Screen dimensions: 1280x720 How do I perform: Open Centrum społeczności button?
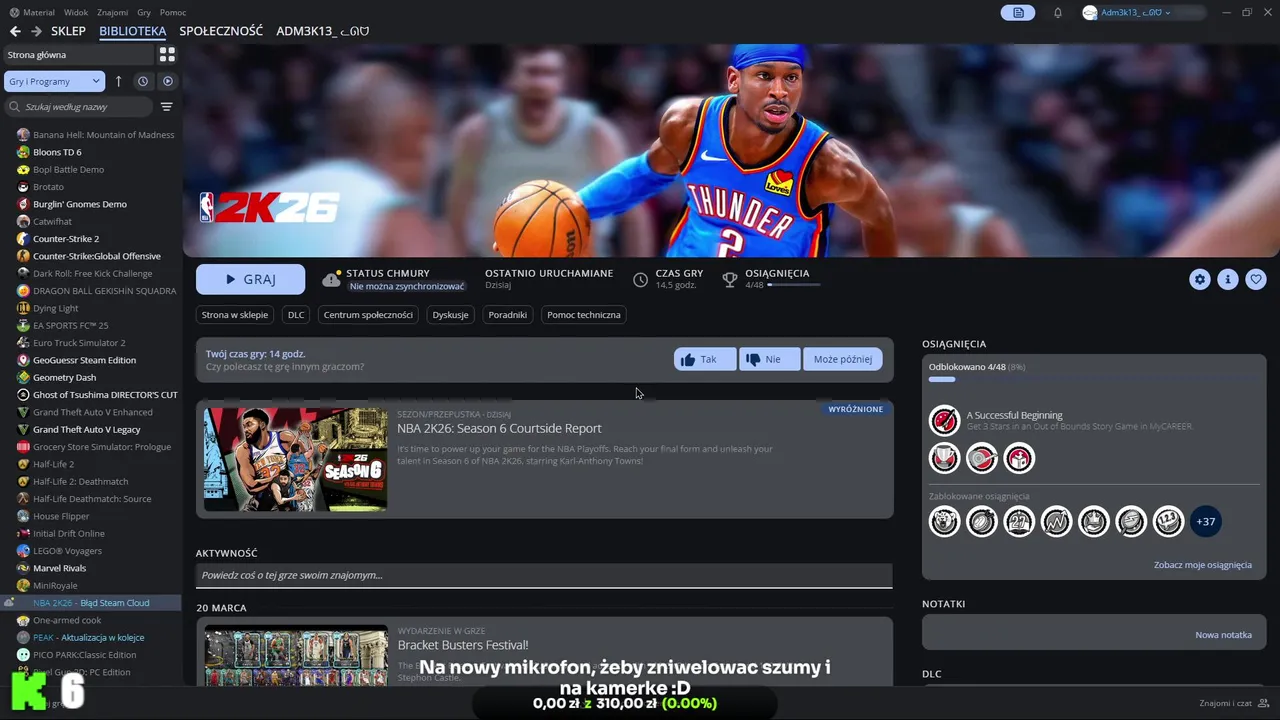[x=368, y=314]
